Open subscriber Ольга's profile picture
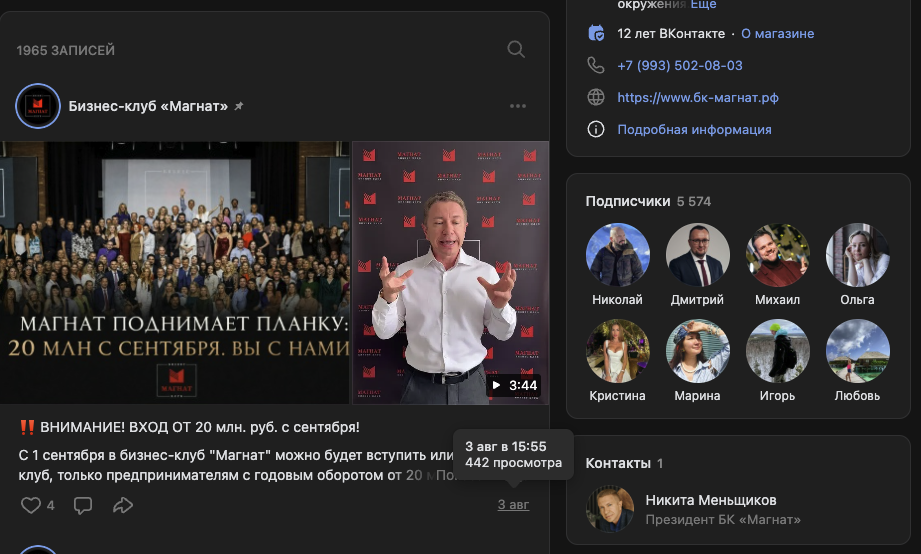 point(858,255)
